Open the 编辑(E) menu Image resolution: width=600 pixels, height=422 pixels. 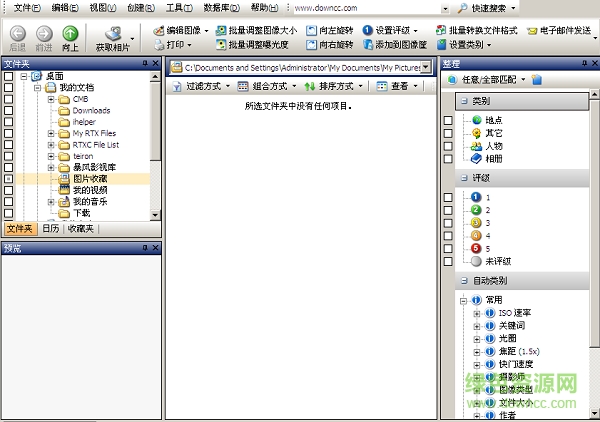point(65,8)
